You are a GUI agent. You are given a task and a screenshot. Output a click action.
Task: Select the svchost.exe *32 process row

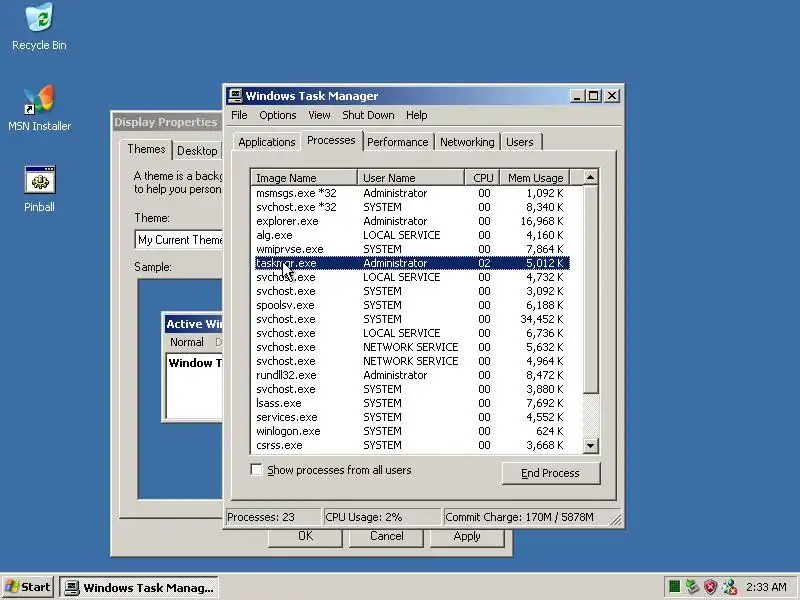point(412,207)
